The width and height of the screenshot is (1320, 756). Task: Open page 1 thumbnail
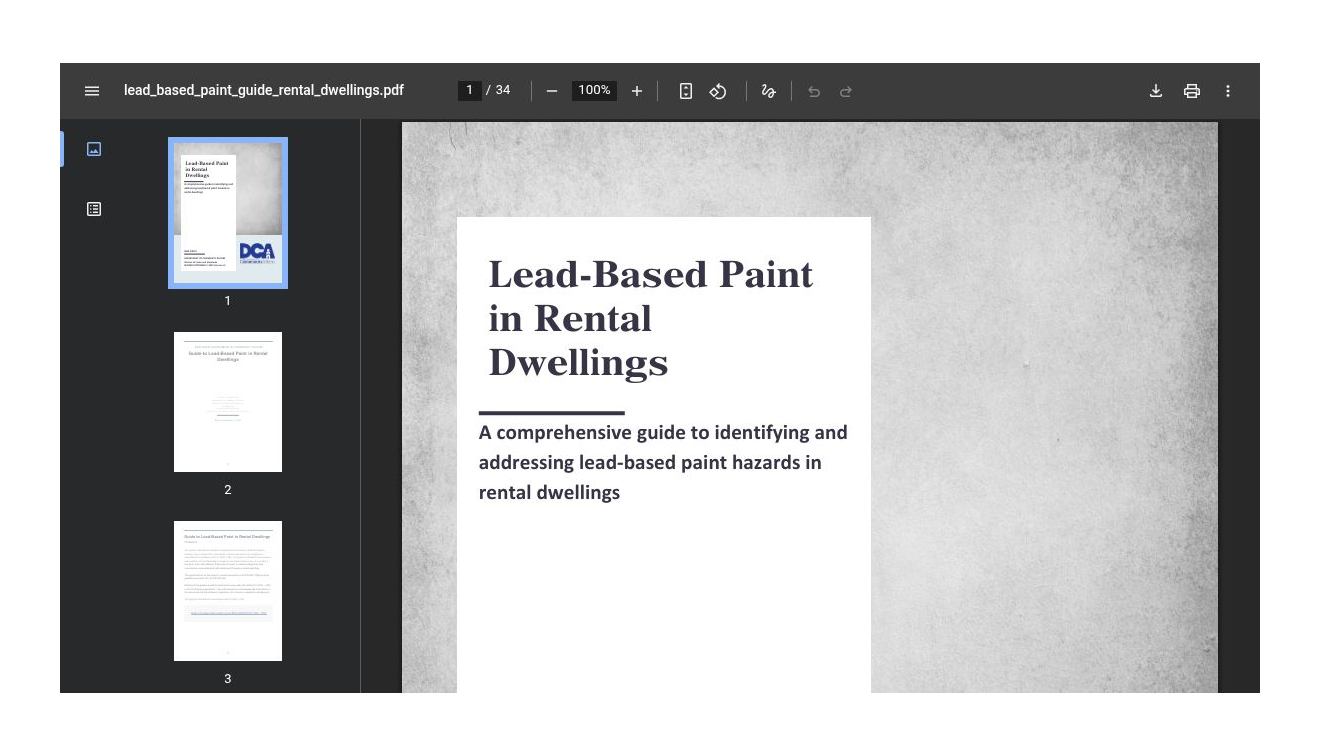[228, 213]
